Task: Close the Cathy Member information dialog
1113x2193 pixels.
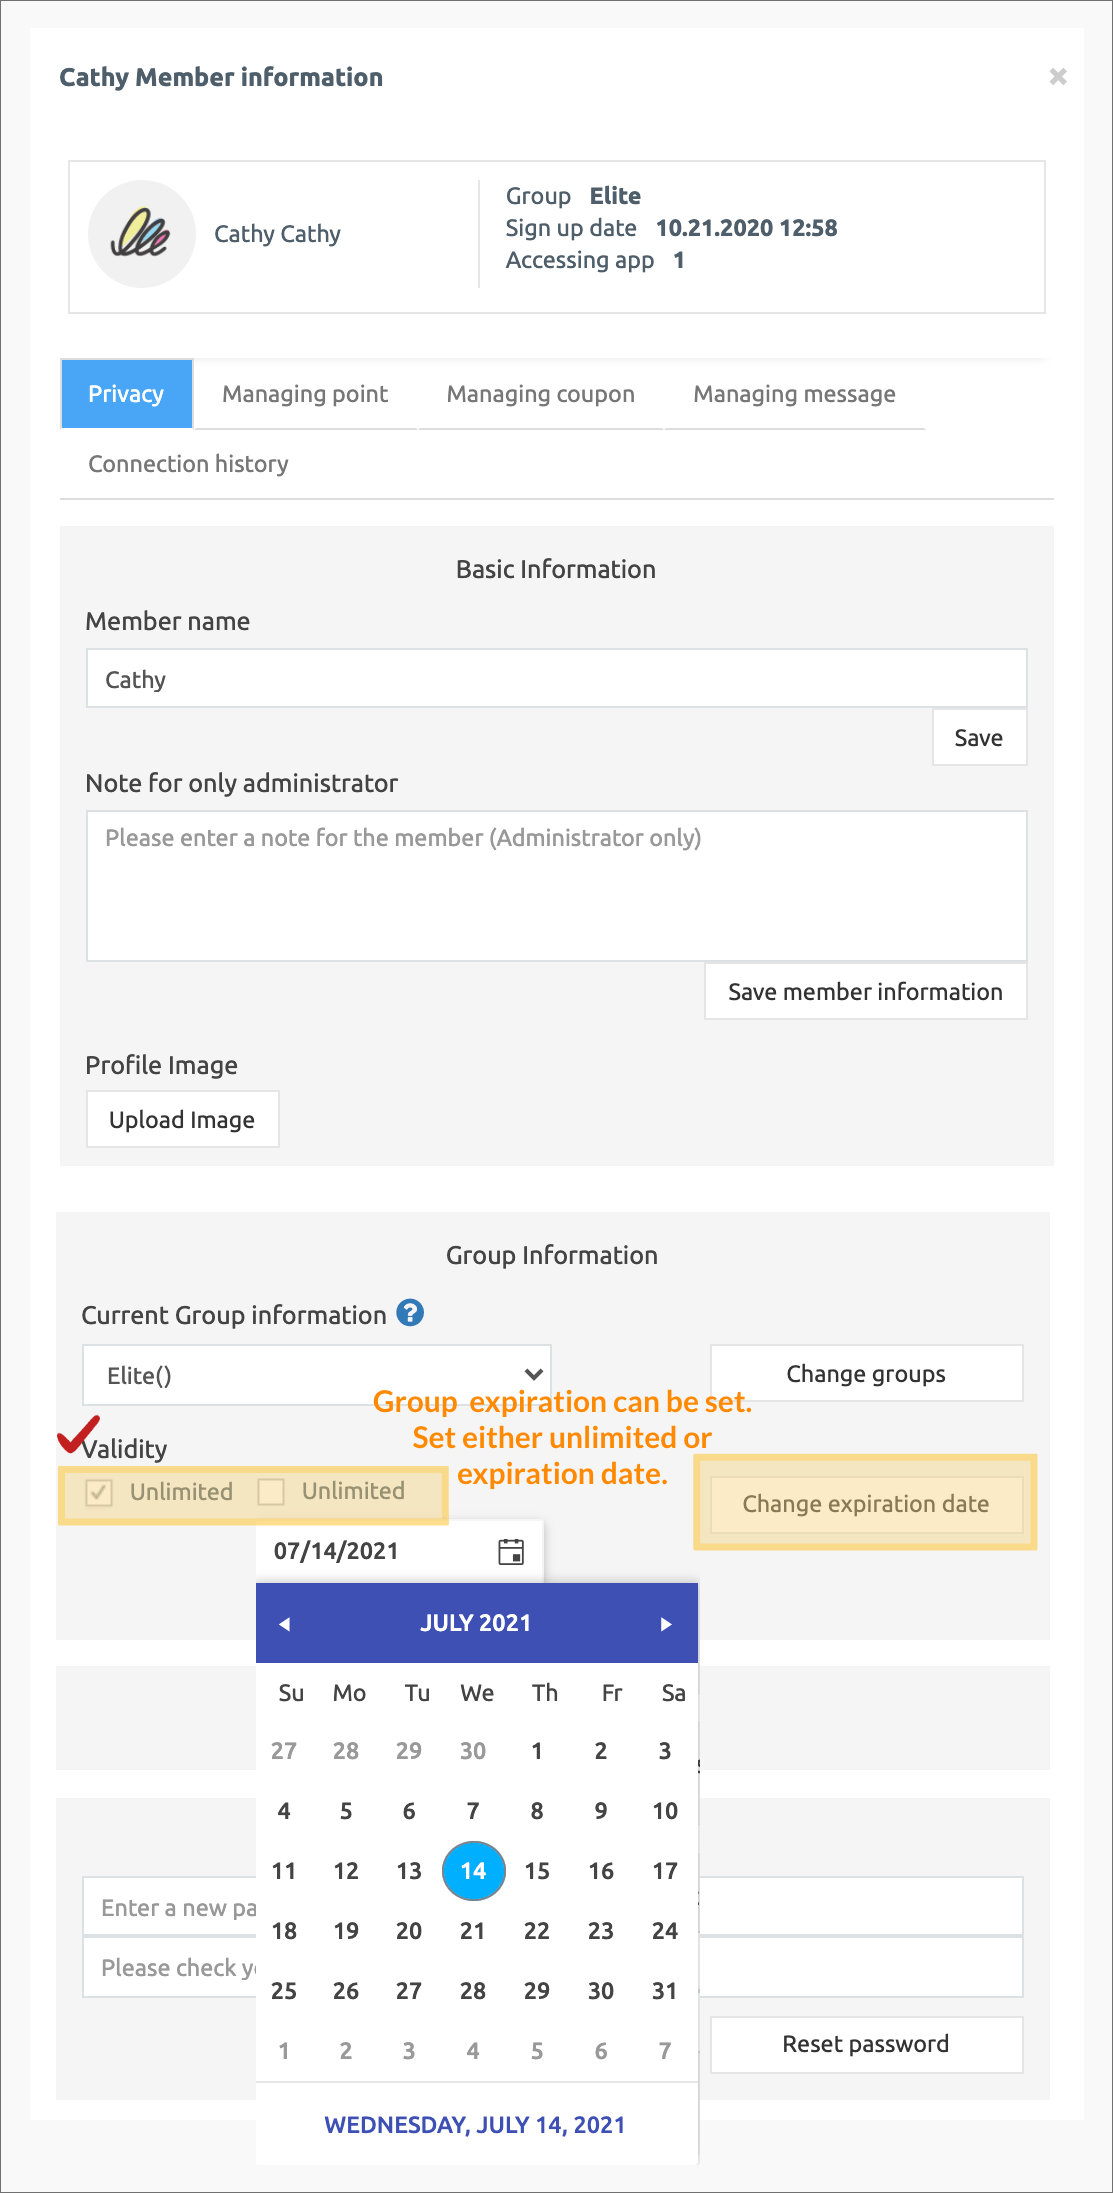Action: (1058, 77)
